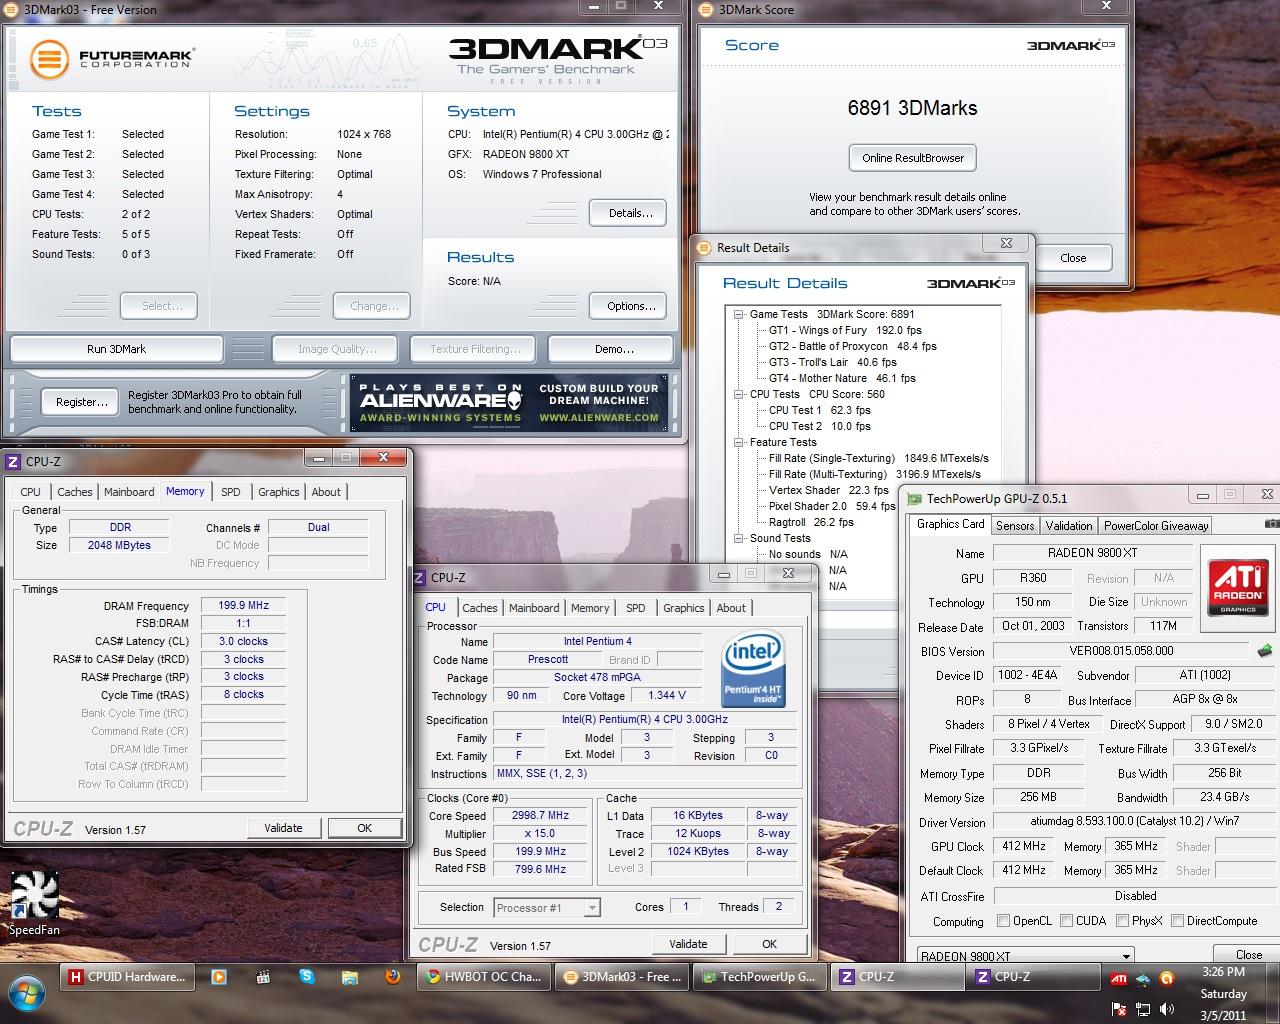
Task: Click OK in the processor CPU-Z window
Action: point(769,944)
